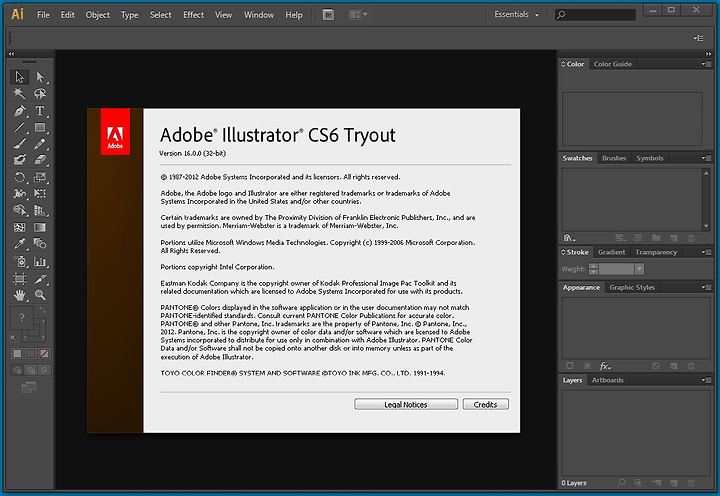Image resolution: width=720 pixels, height=496 pixels.
Task: Select the Width tool
Action: click(x=19, y=193)
